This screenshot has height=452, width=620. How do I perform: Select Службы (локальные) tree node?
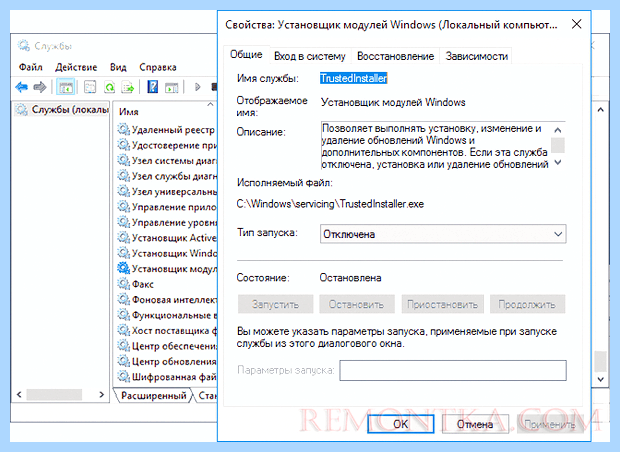(62, 110)
